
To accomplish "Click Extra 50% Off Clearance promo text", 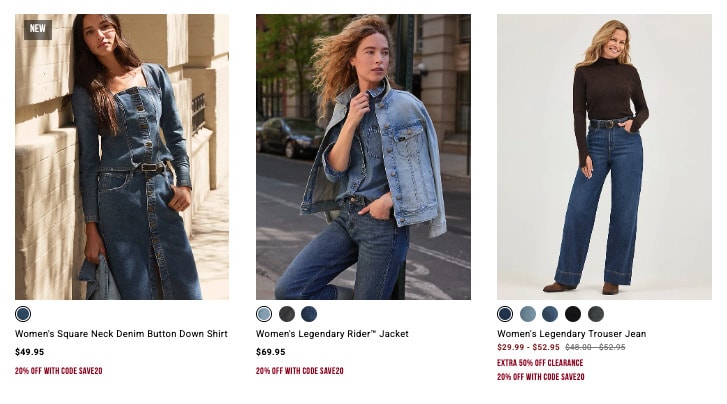I will 540,363.
